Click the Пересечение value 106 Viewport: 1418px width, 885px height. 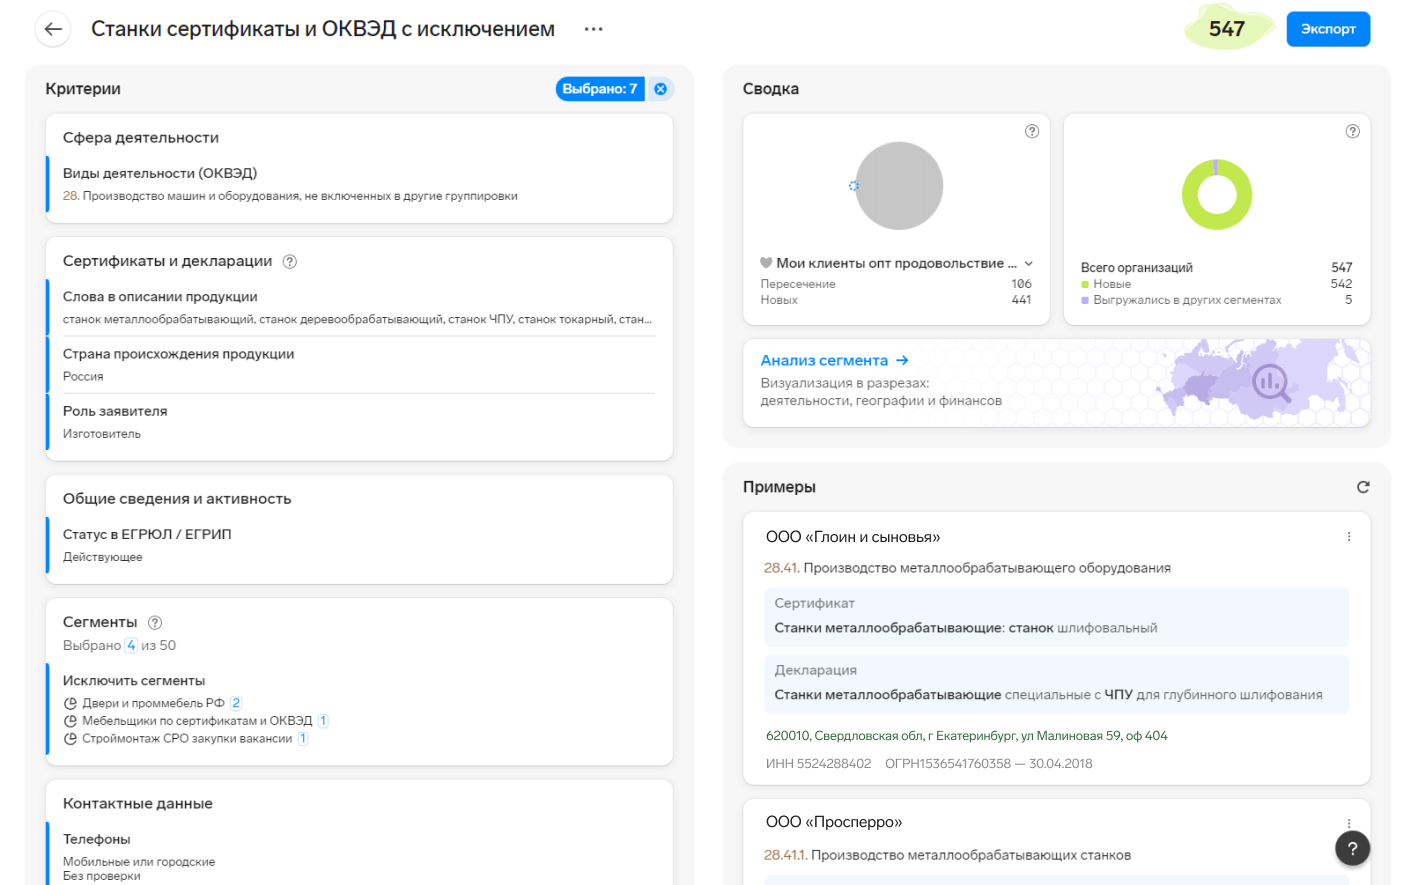click(x=1021, y=284)
